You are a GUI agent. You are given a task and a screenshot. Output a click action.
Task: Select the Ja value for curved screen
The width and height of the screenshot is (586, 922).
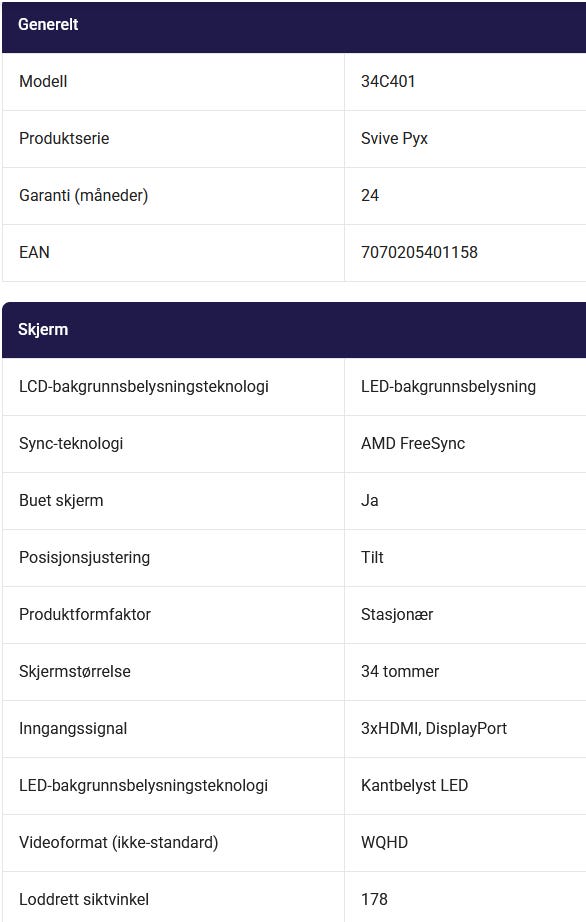click(370, 500)
